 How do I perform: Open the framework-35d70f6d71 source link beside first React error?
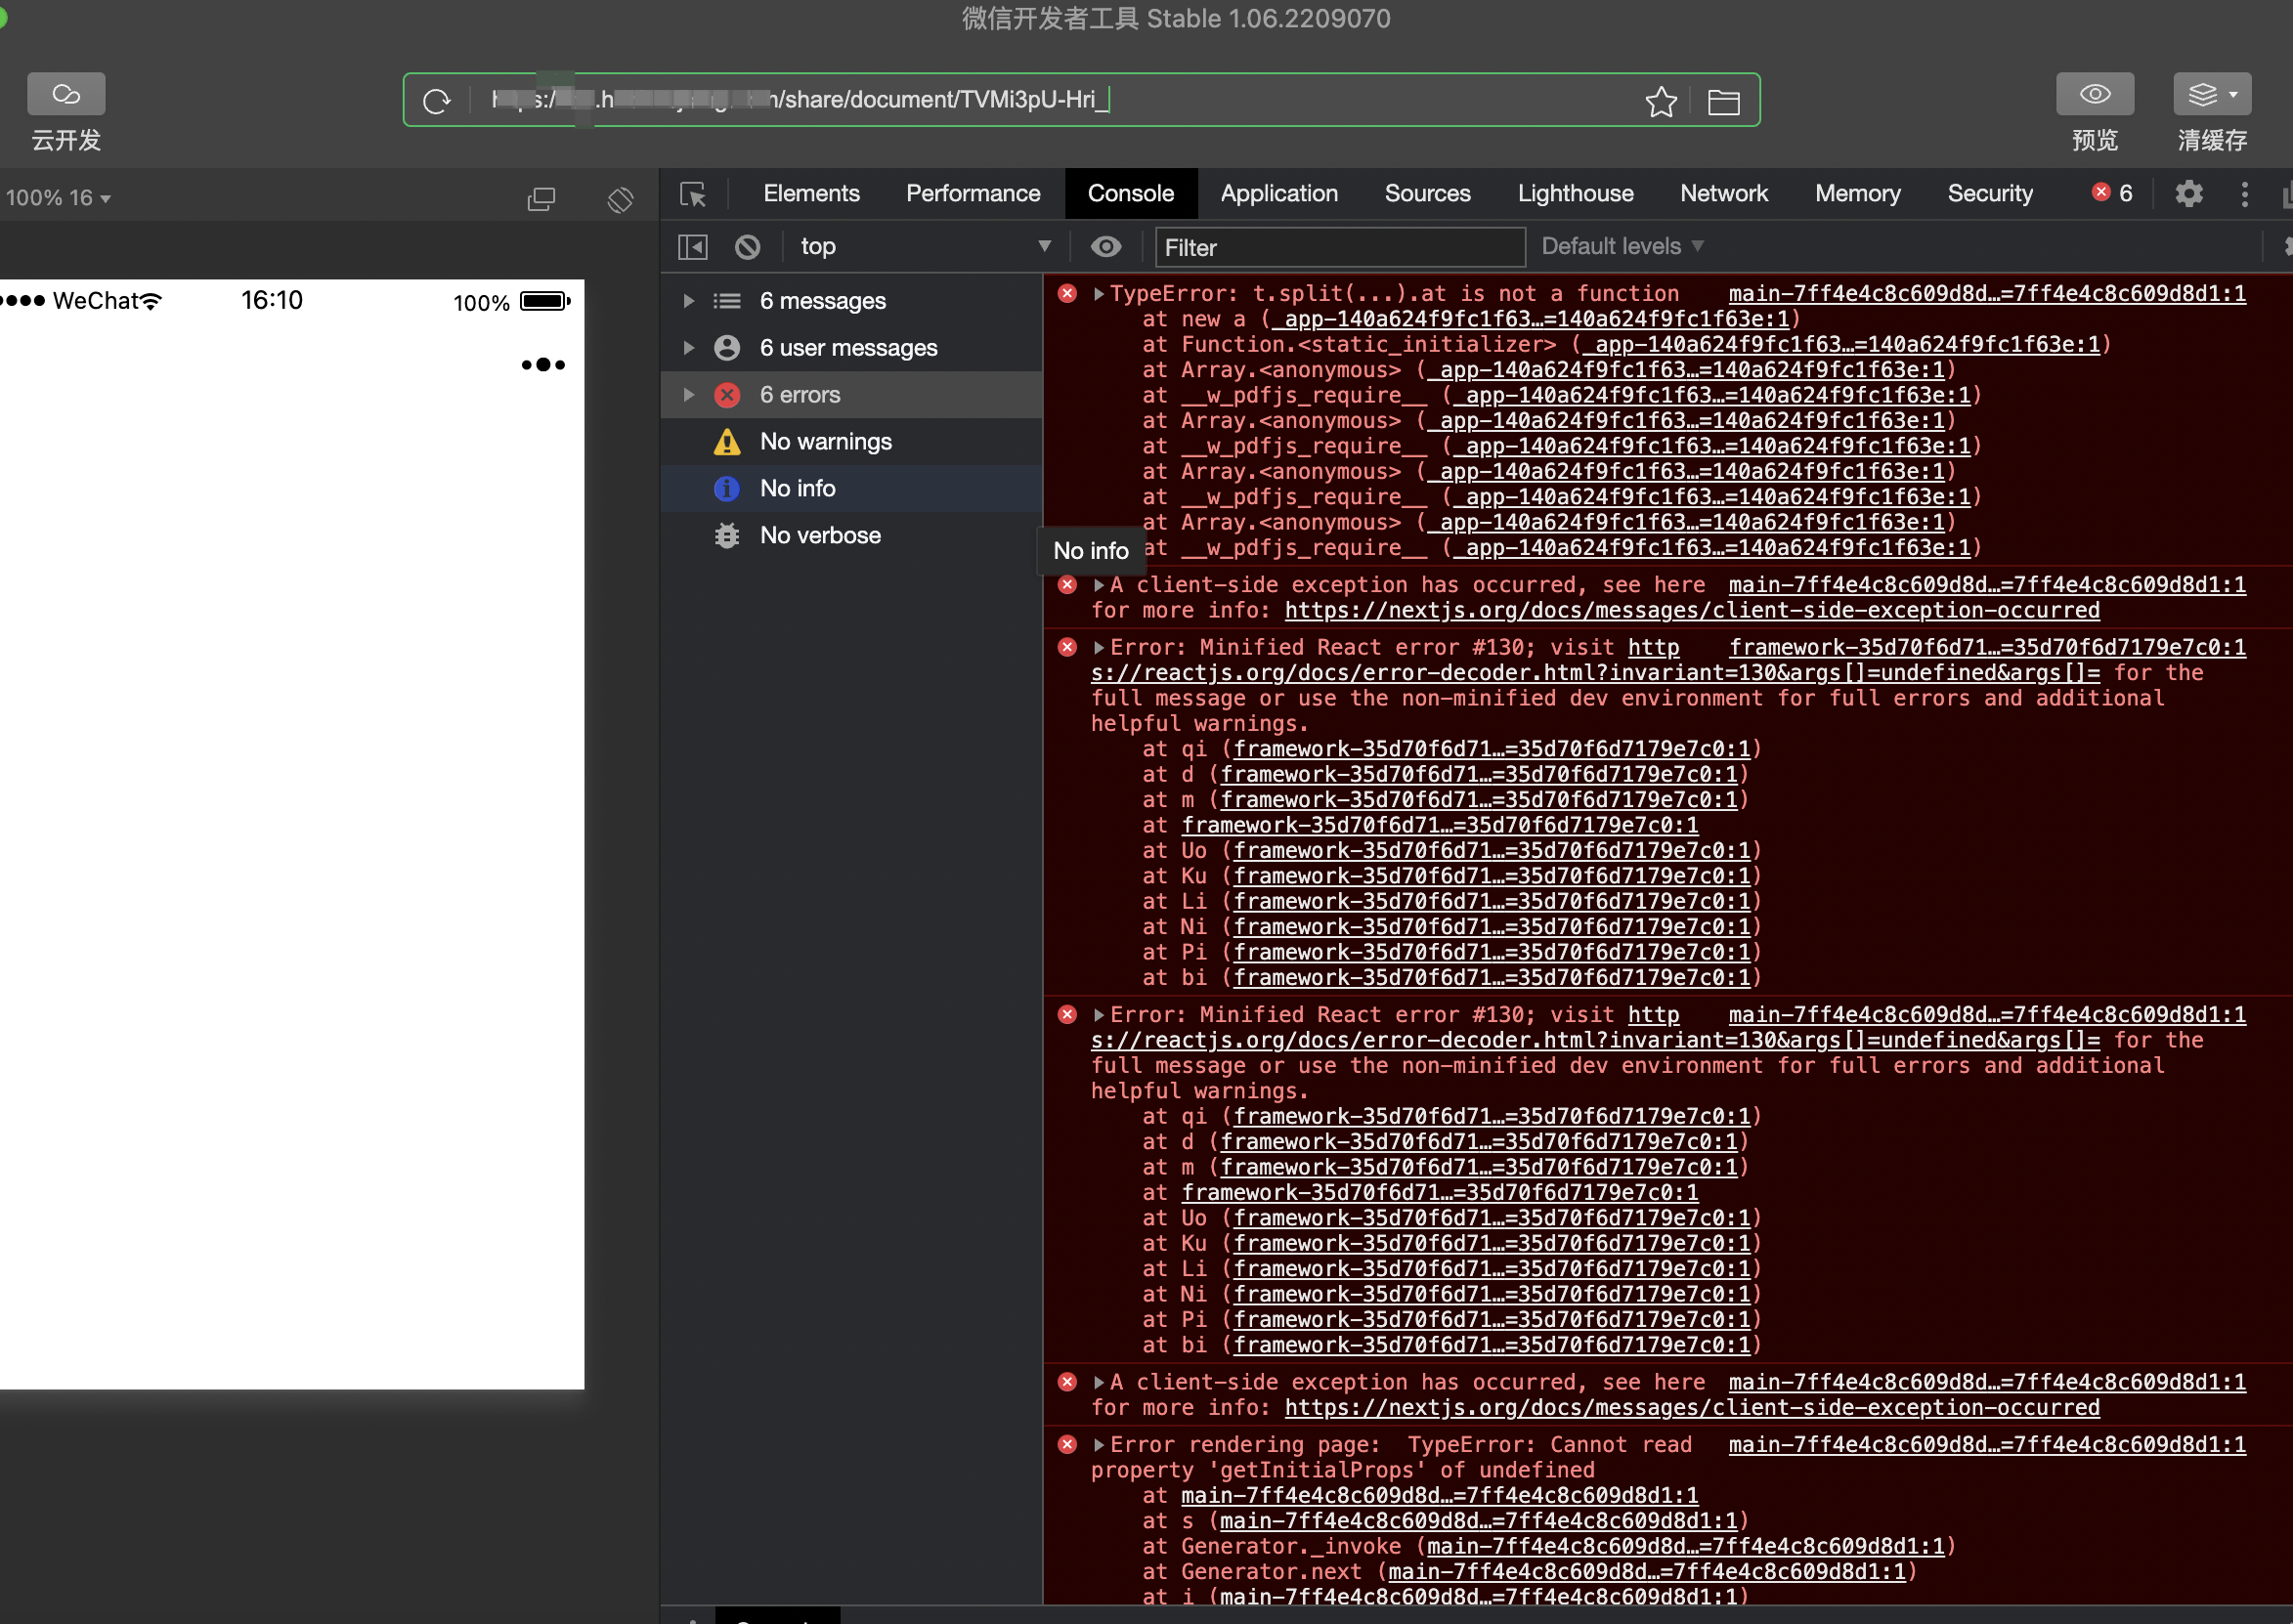[x=1987, y=648]
